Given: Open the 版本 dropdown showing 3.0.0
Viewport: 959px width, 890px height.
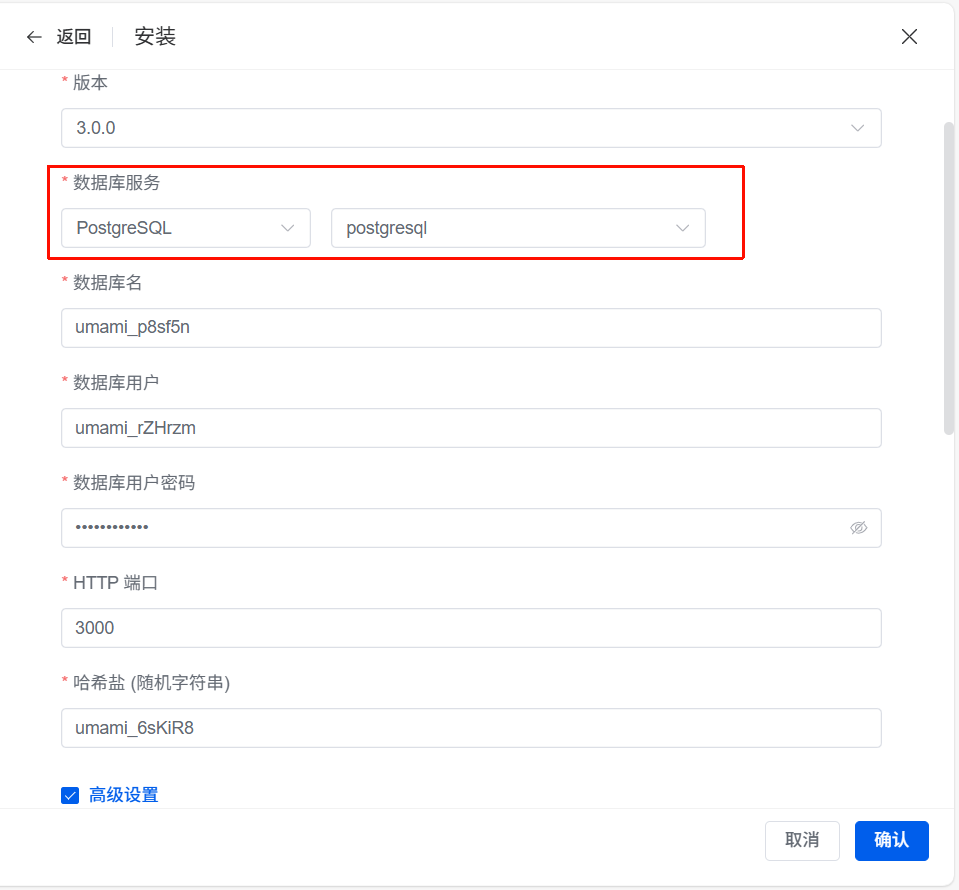Looking at the screenshot, I should pyautogui.click(x=450, y=128).
